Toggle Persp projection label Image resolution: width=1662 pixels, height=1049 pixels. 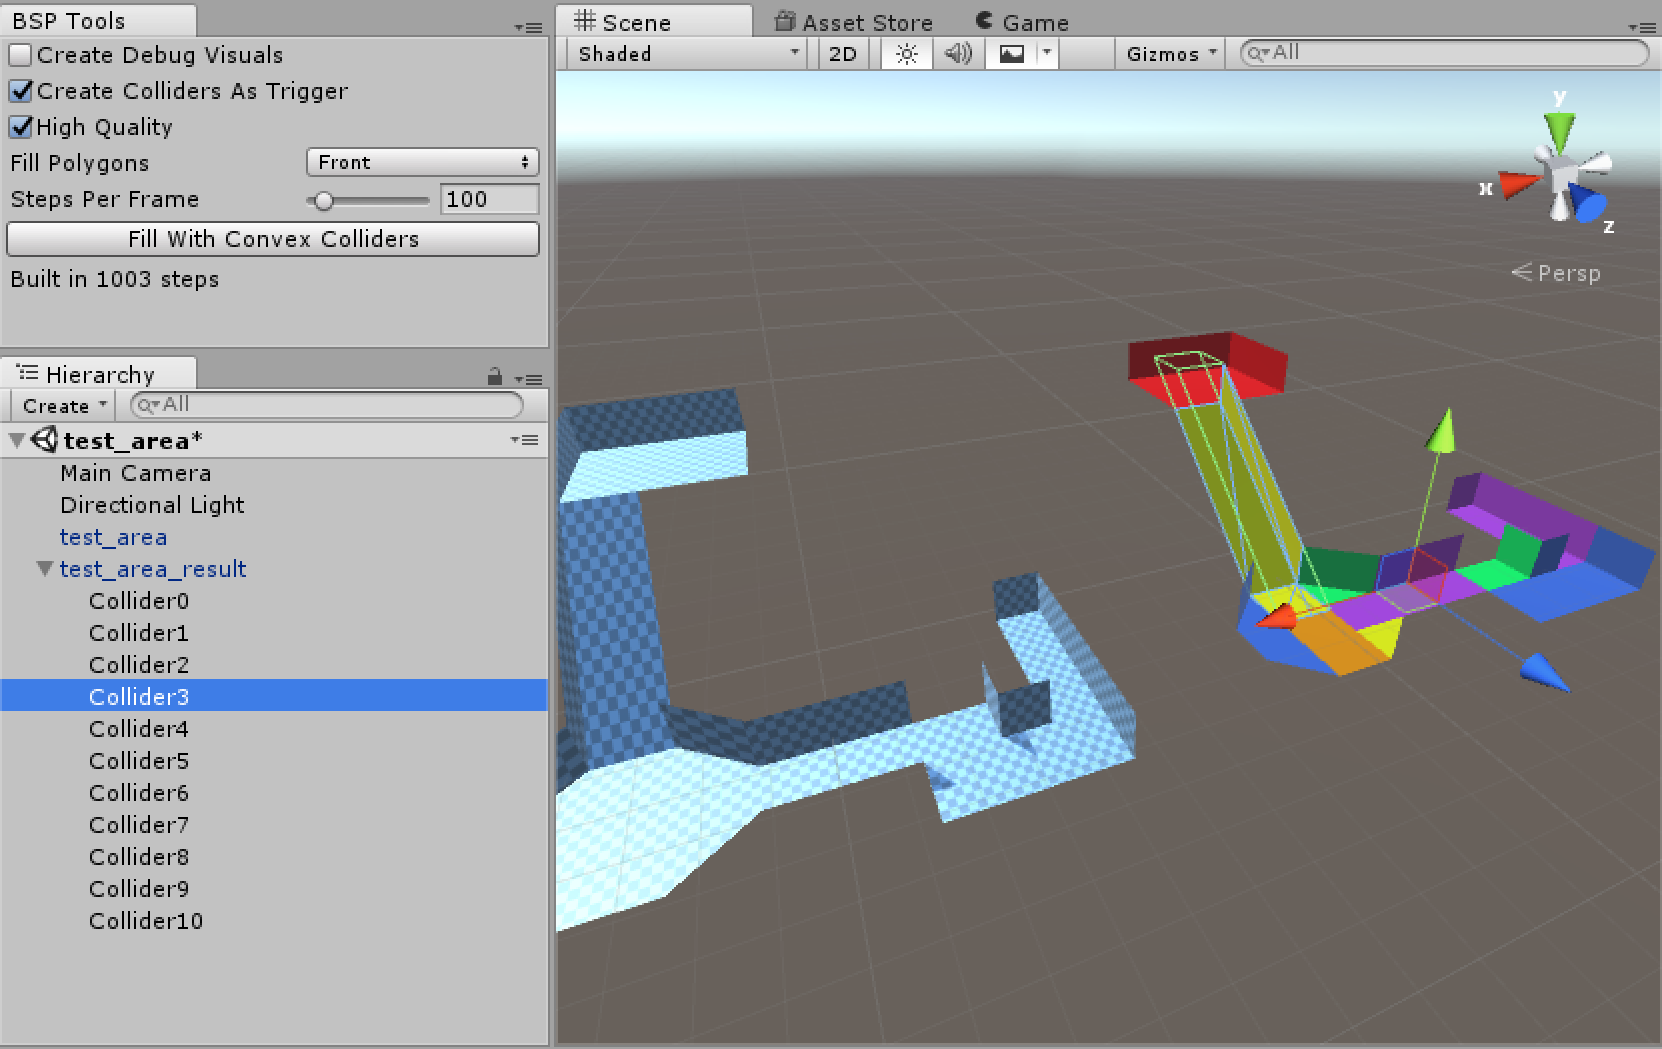click(1556, 273)
